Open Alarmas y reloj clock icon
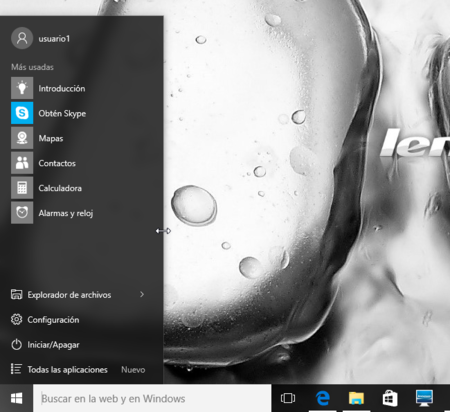The width and height of the screenshot is (450, 412). point(22,213)
